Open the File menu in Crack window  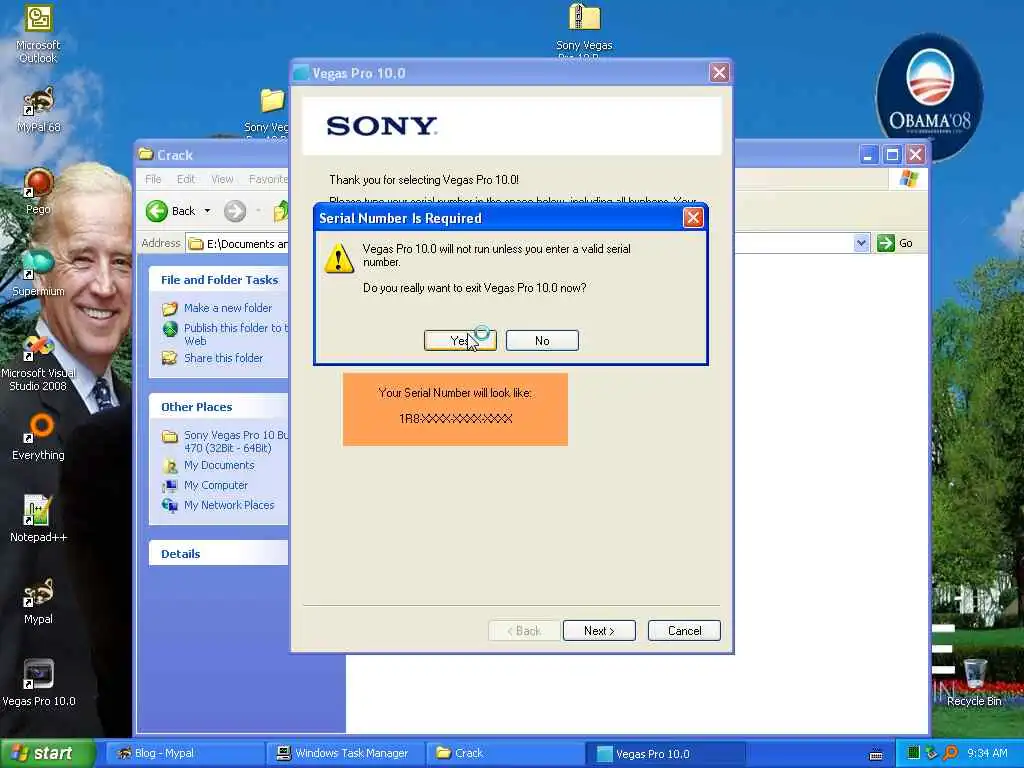click(x=153, y=179)
